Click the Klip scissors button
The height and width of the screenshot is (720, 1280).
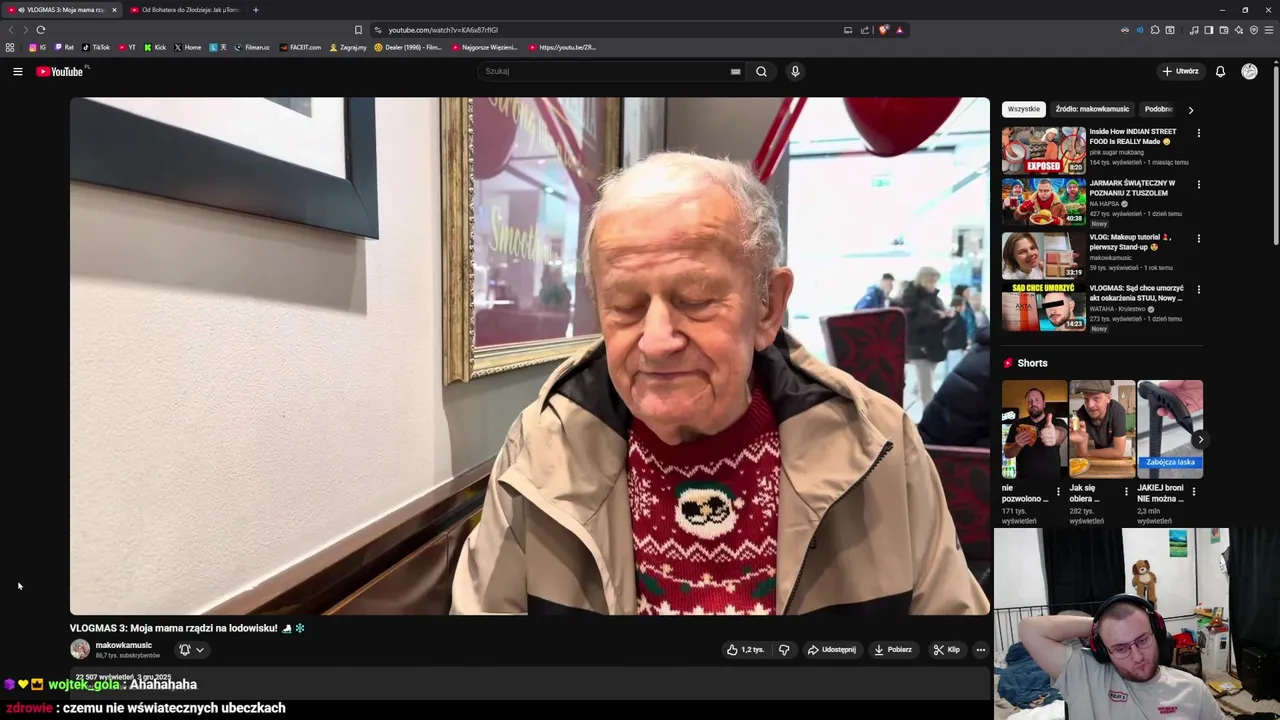pyautogui.click(x=946, y=650)
